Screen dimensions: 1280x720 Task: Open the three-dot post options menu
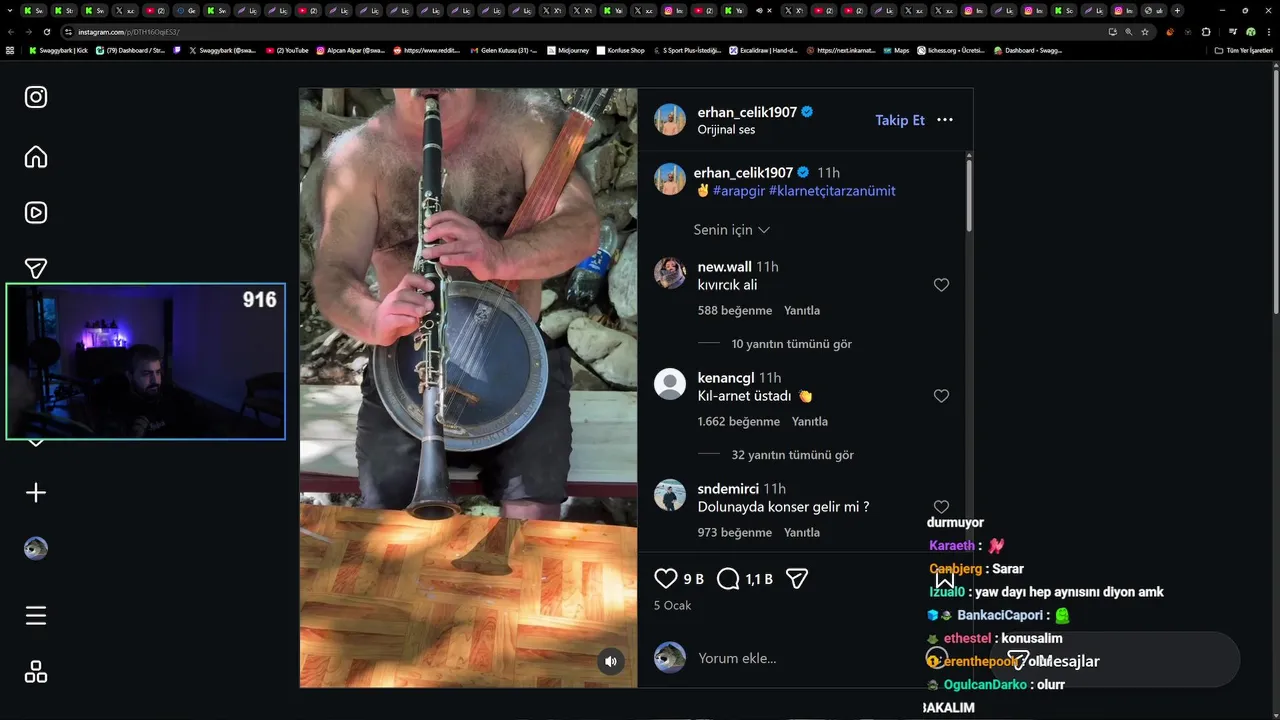(x=945, y=120)
